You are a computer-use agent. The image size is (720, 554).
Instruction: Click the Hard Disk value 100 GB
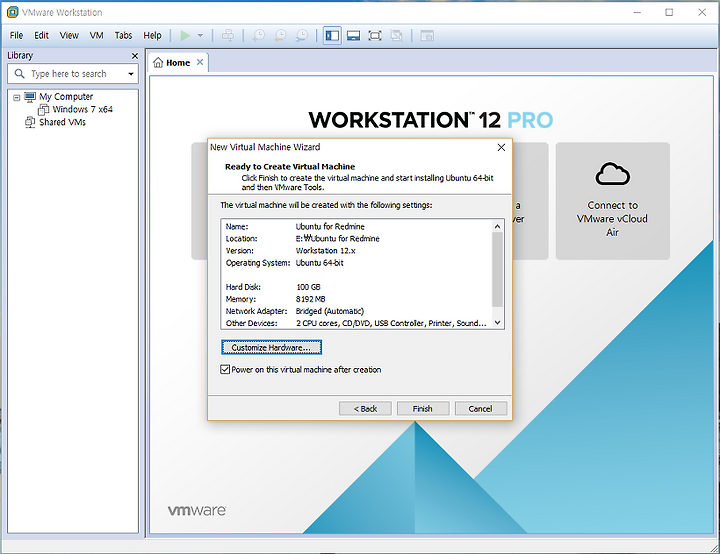tap(309, 287)
